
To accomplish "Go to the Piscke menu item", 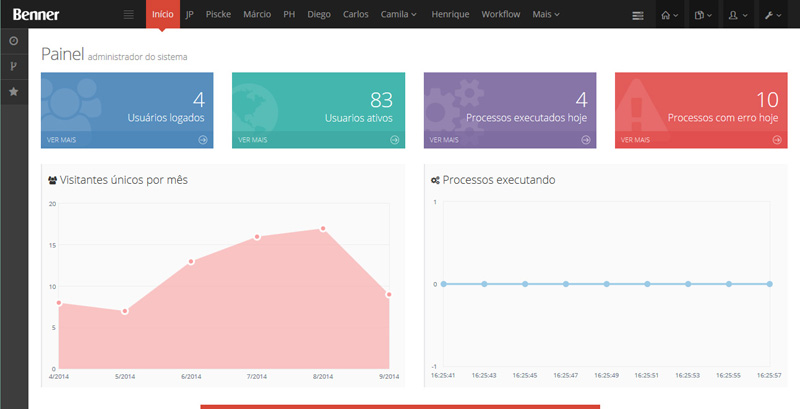I will [218, 15].
